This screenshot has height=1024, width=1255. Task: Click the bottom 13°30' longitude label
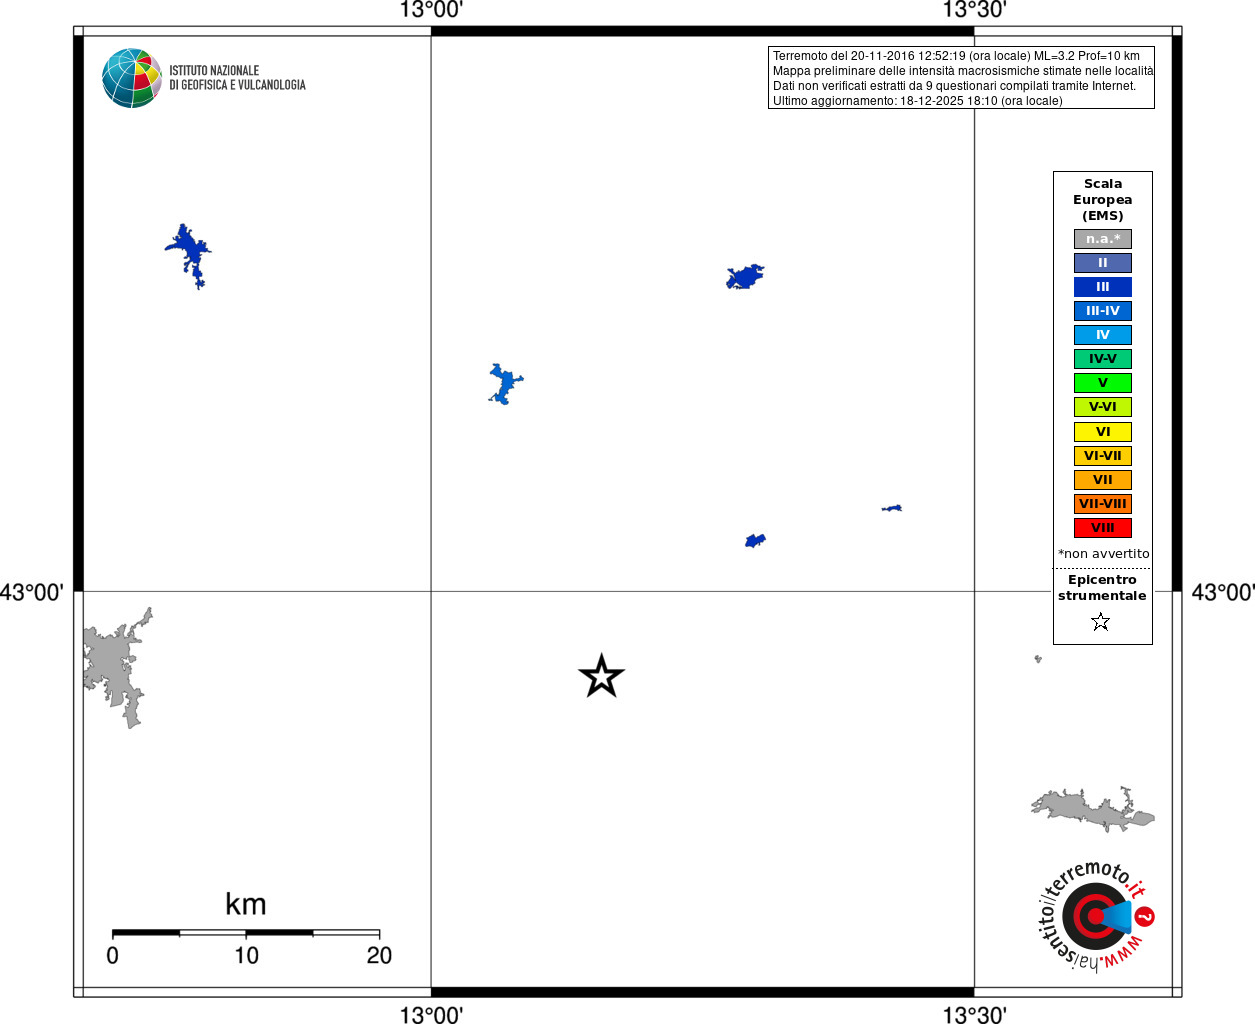(974, 1014)
